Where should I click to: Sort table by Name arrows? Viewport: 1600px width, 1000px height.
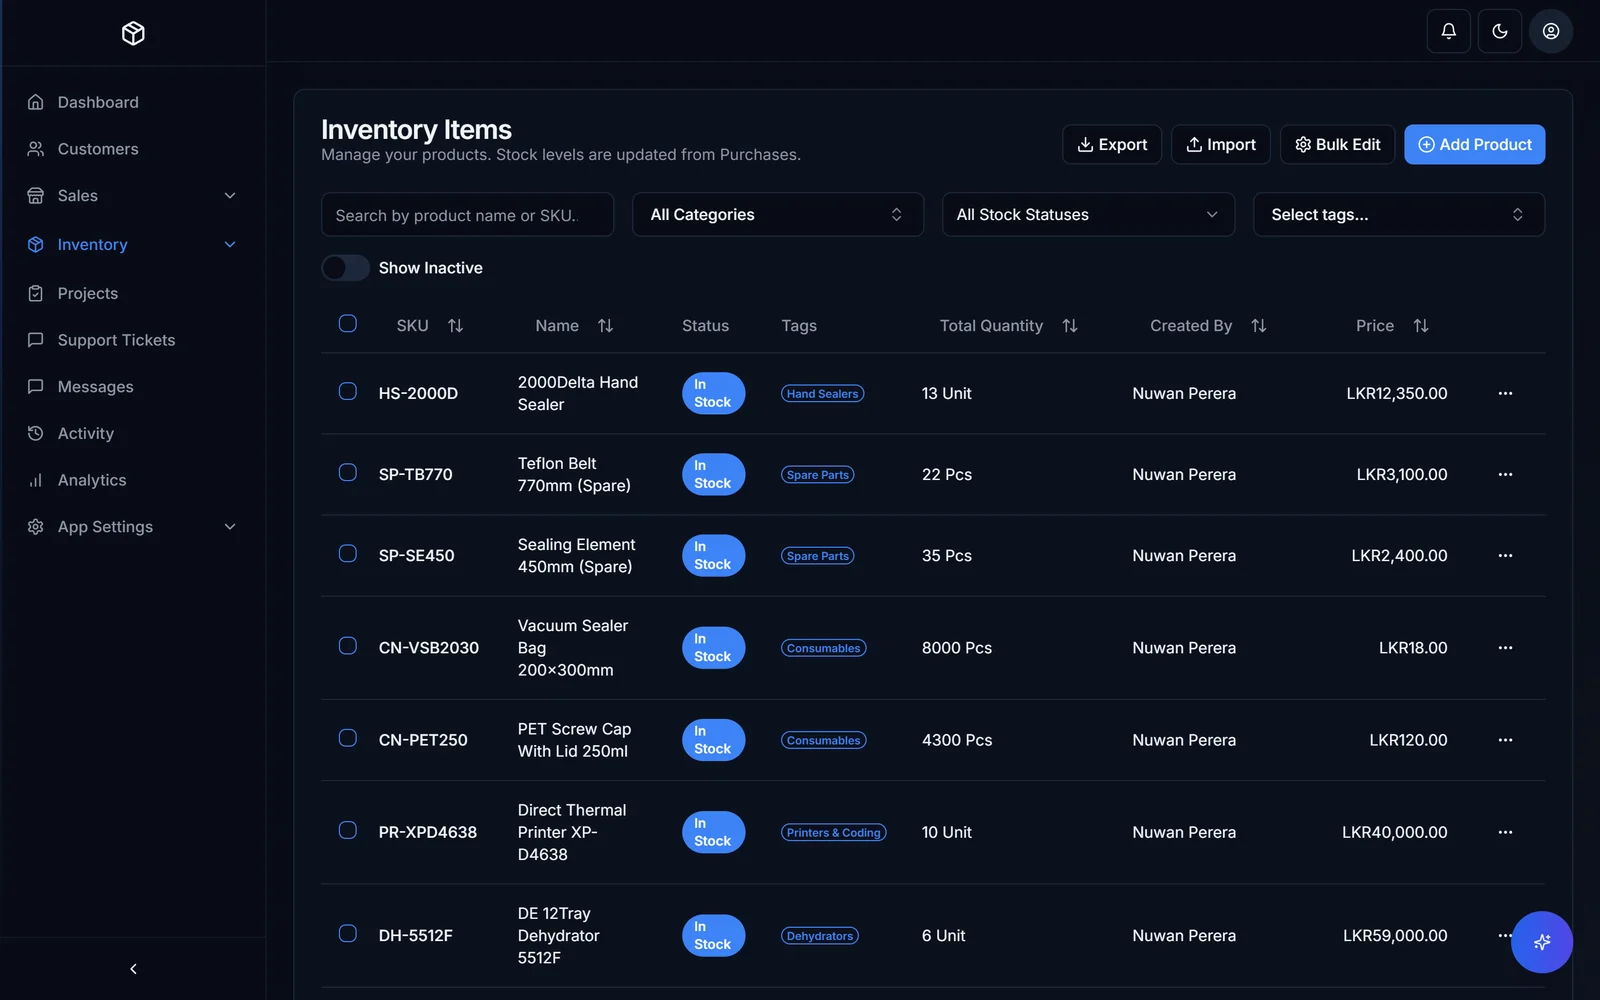coord(605,326)
